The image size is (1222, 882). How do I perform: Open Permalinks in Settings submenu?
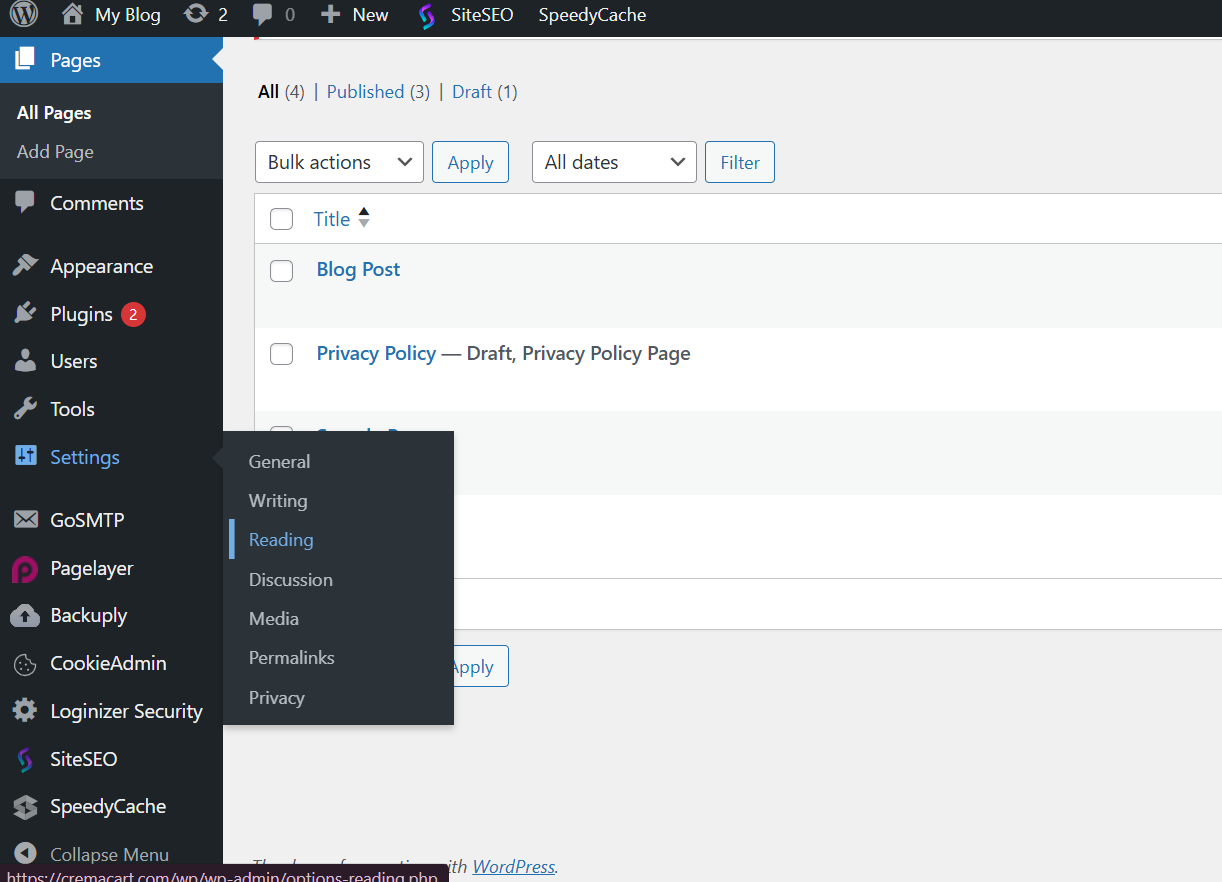click(x=292, y=657)
